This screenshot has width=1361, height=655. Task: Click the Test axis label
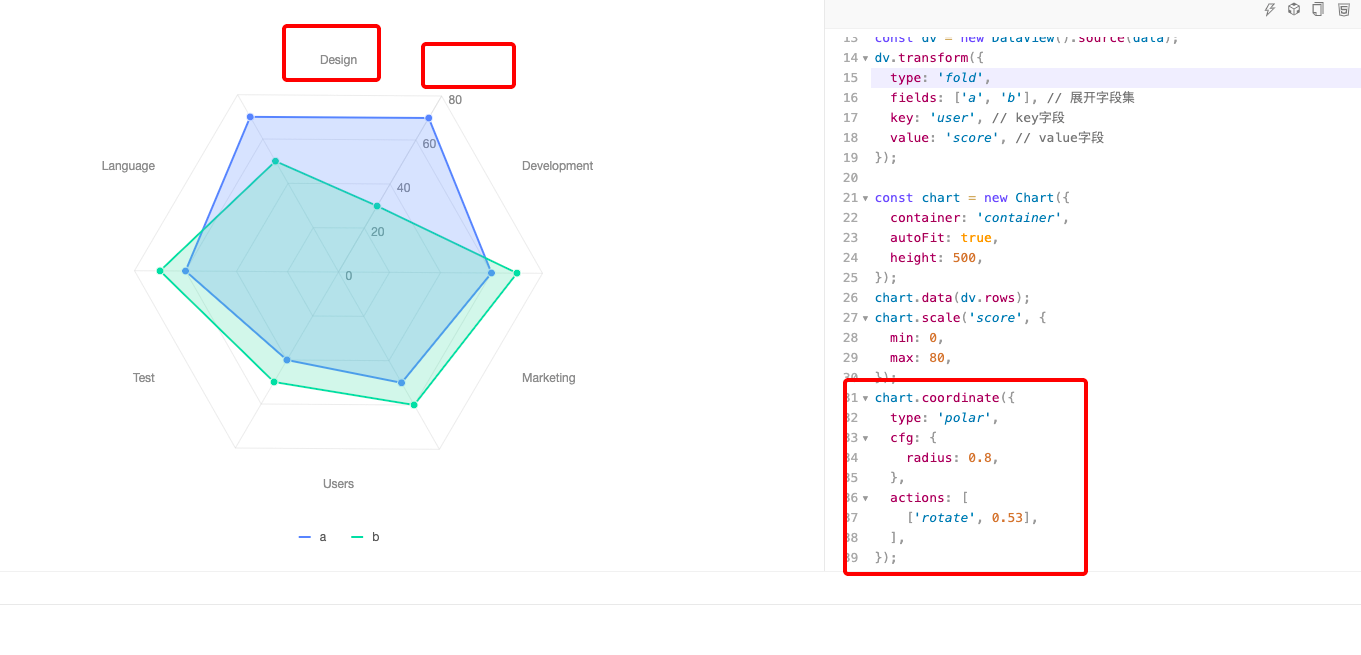143,377
